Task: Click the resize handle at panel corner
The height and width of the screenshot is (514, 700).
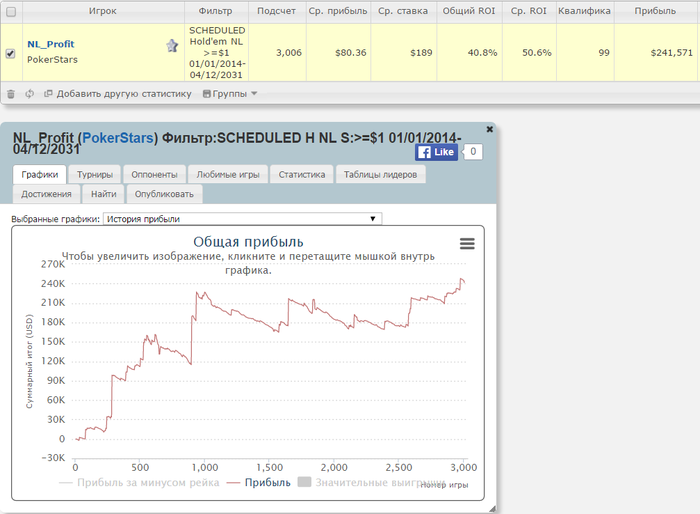Action: (492, 509)
